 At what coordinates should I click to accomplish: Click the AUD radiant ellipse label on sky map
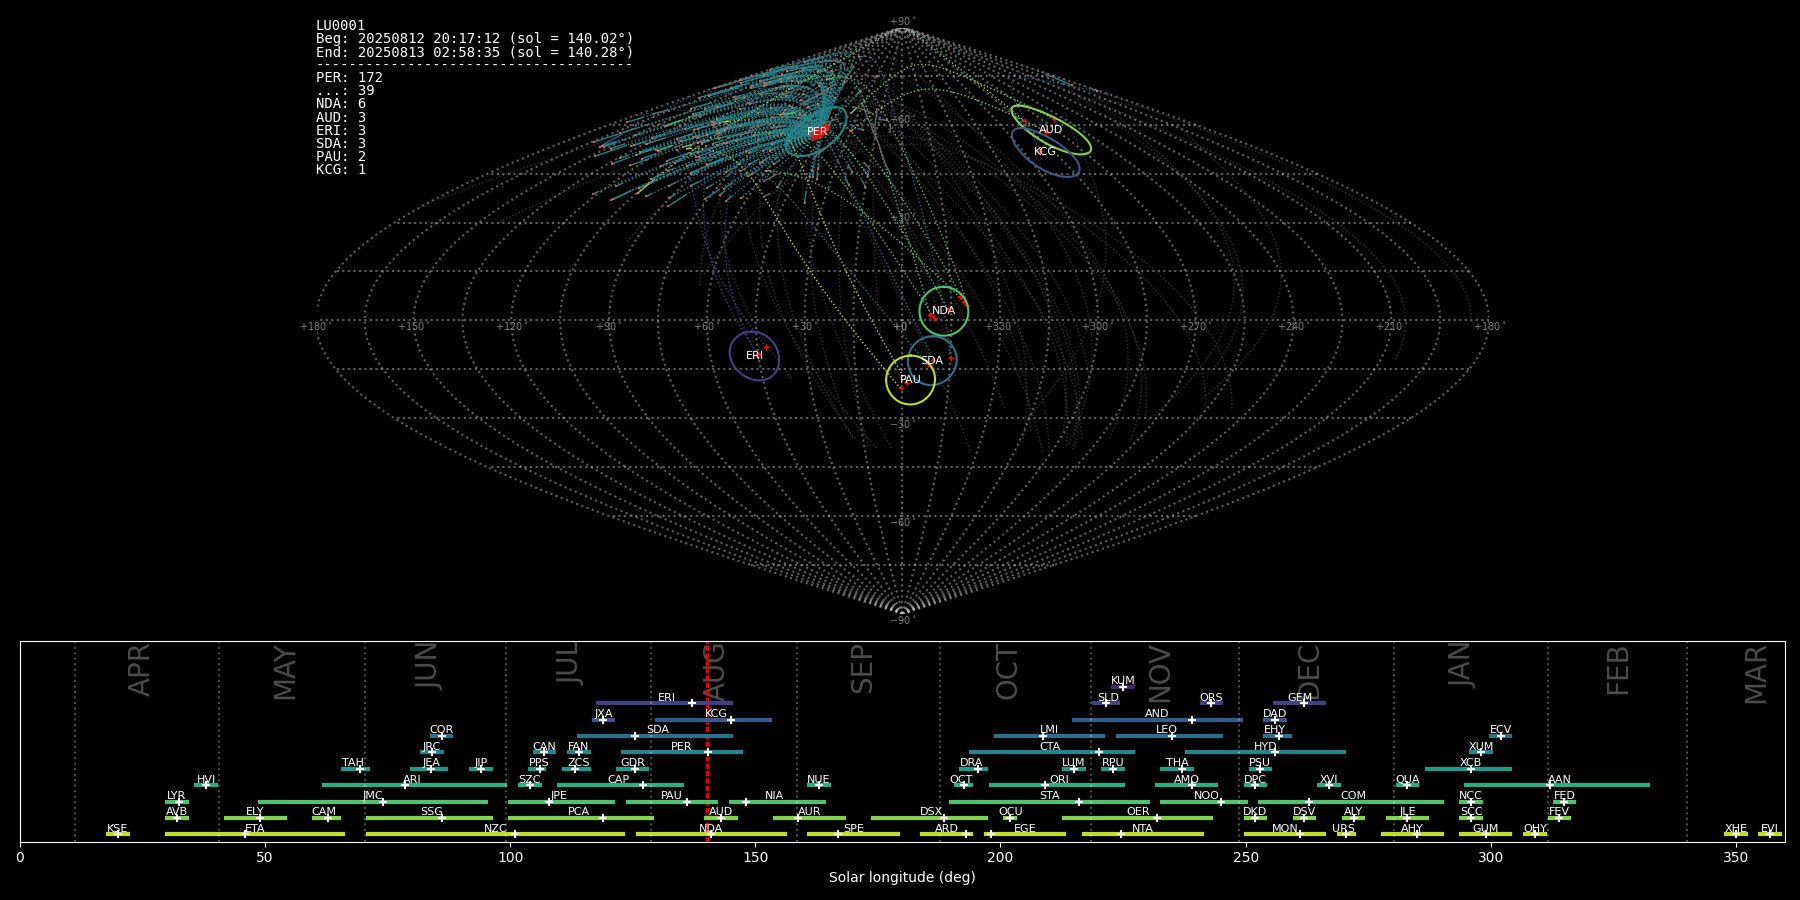click(x=1050, y=130)
